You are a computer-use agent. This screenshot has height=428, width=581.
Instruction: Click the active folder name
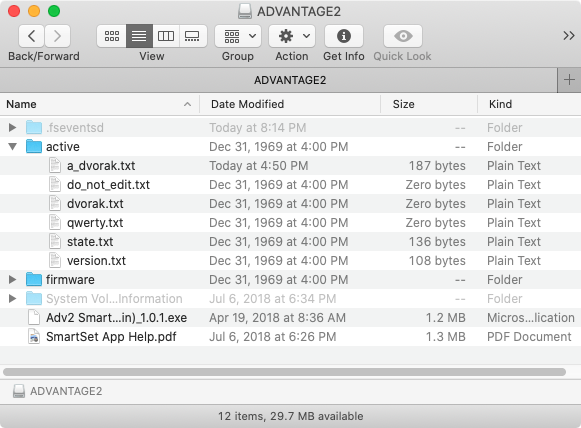pos(63,147)
